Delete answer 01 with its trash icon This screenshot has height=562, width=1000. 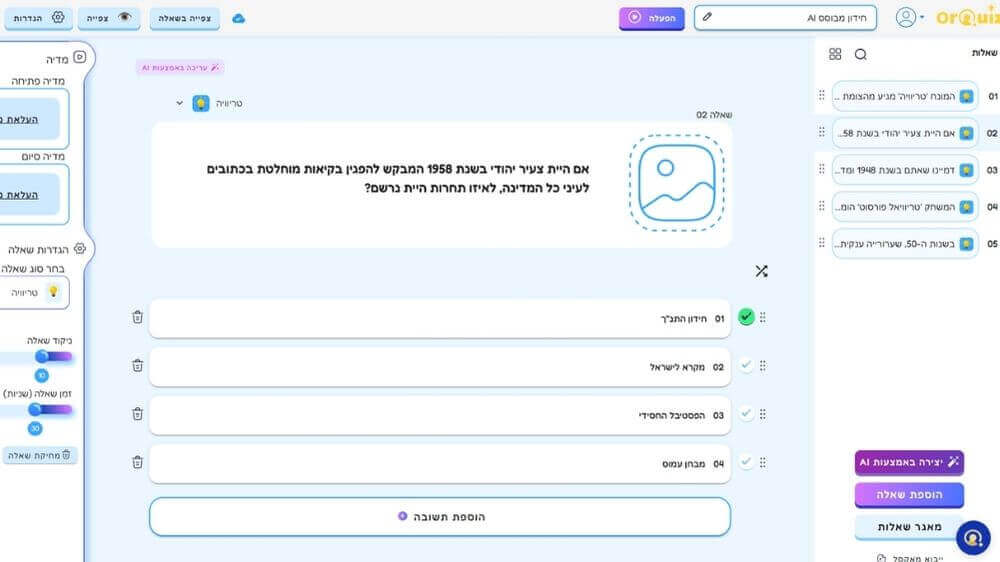click(x=138, y=317)
